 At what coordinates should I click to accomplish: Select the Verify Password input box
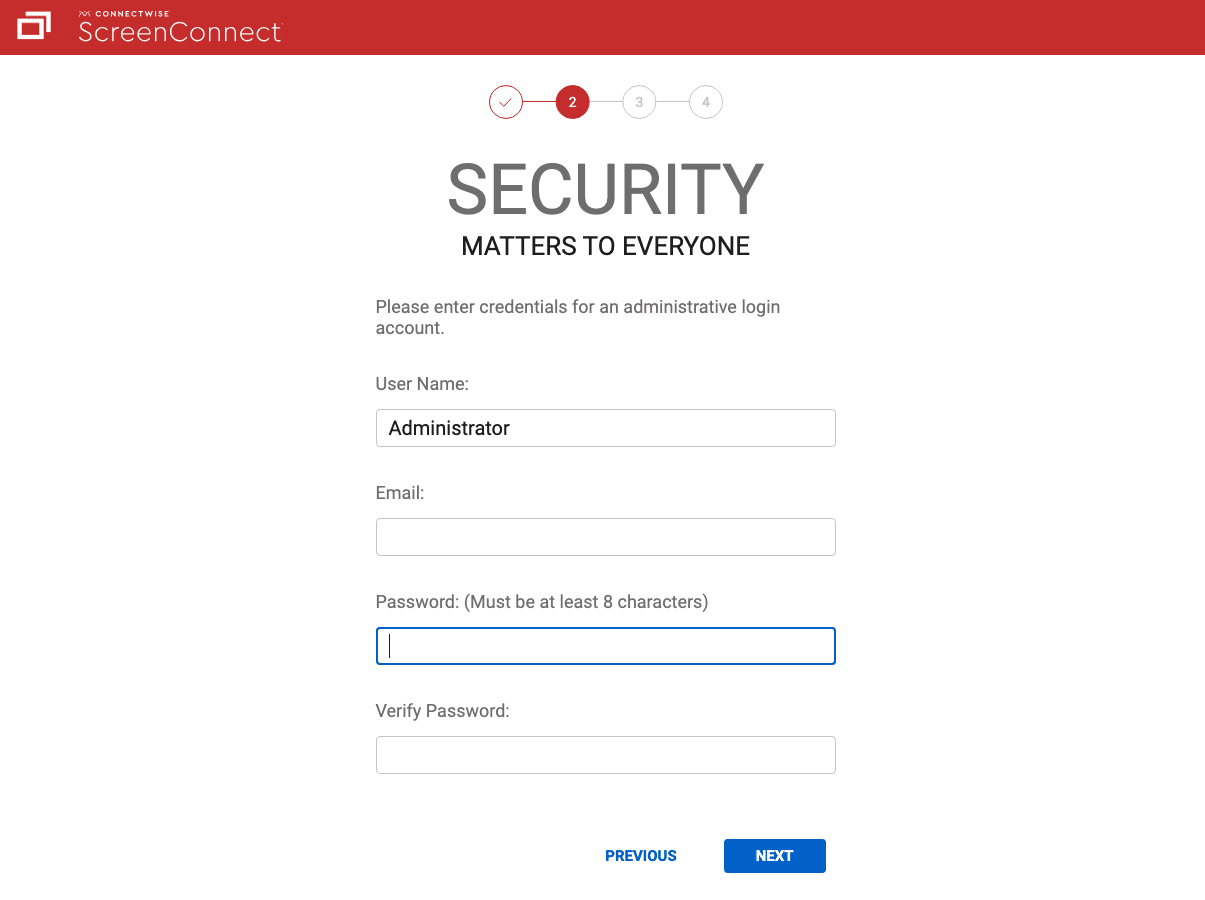(605, 754)
